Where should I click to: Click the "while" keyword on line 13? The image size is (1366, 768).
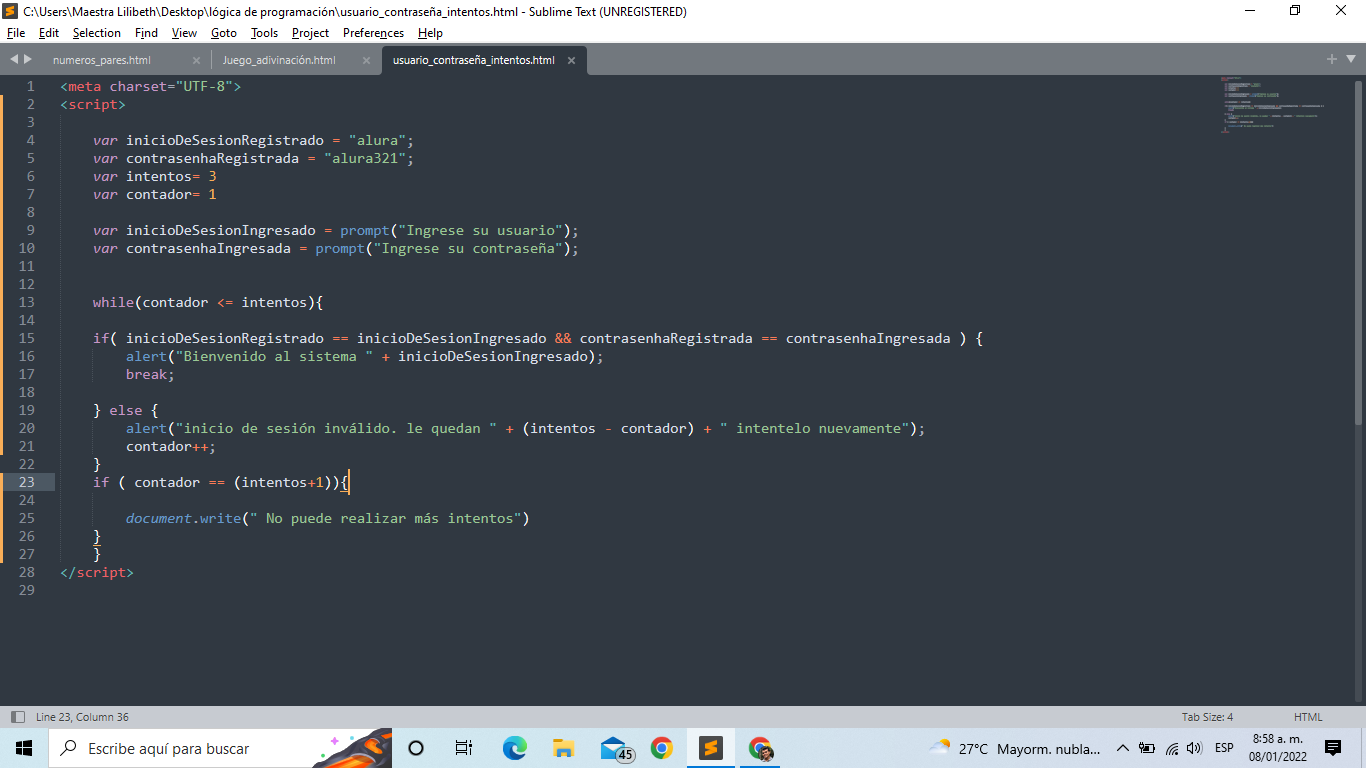point(113,302)
